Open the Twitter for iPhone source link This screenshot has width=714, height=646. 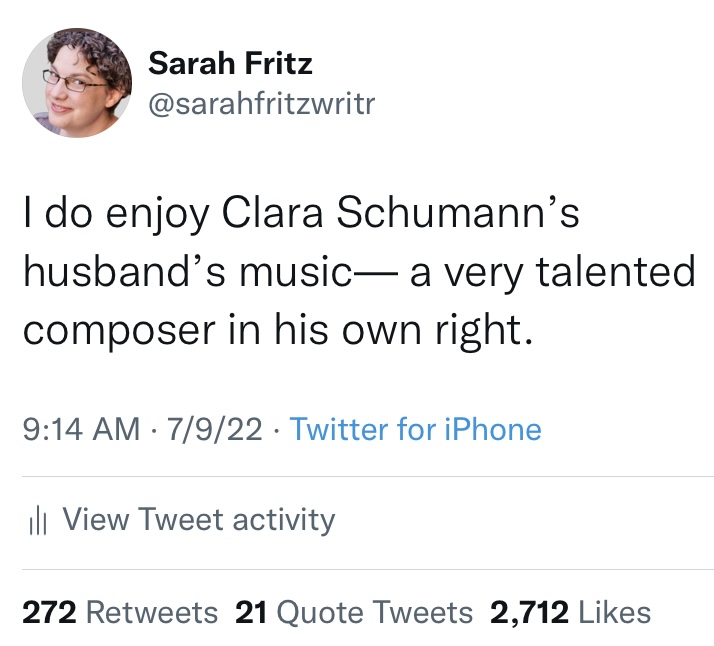point(415,430)
